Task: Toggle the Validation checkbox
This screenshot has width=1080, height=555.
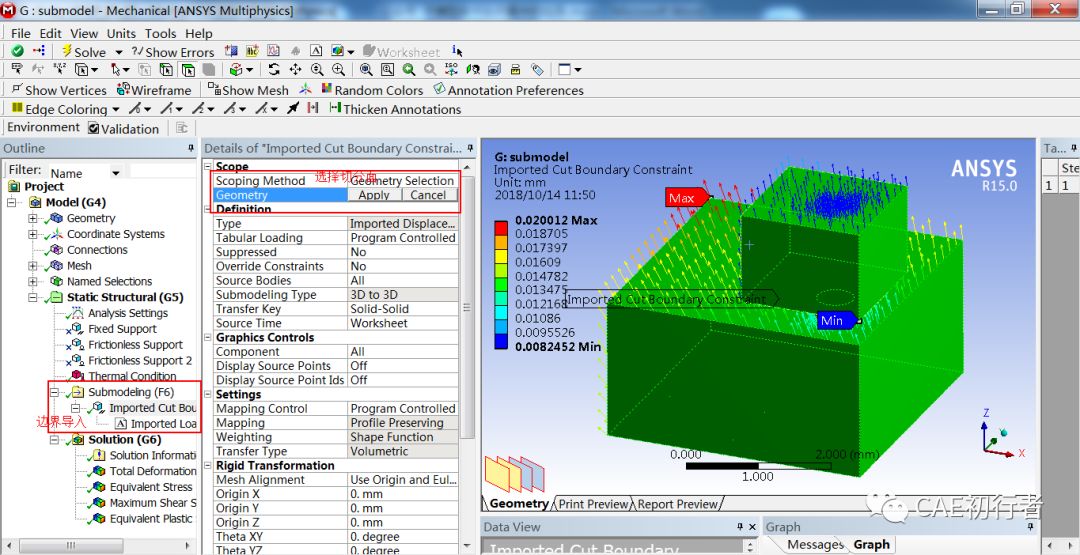Action: tap(94, 129)
